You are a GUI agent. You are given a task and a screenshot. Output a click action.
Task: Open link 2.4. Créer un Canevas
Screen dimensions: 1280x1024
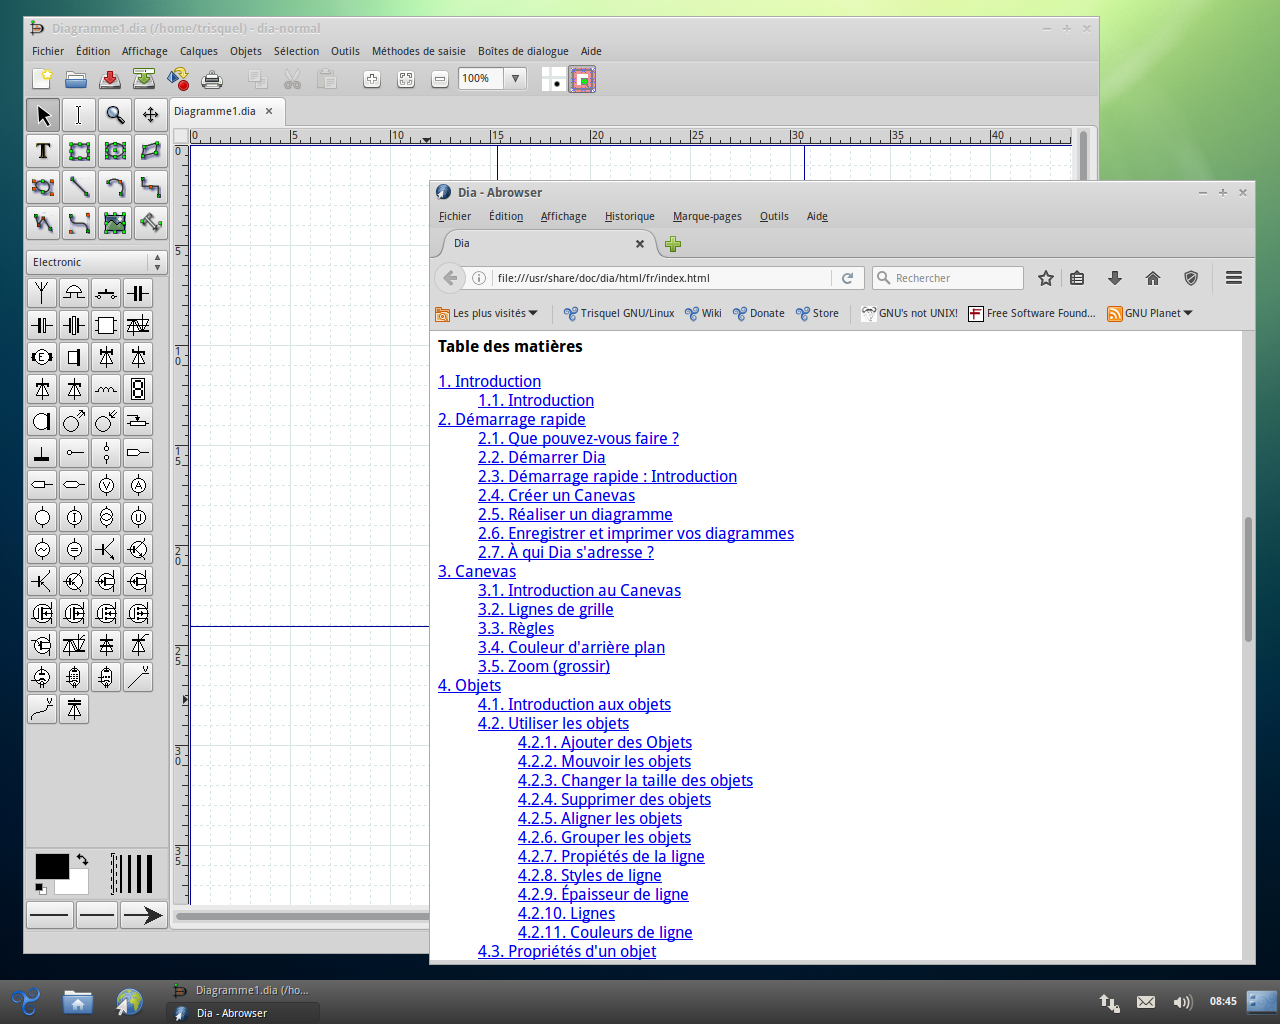[556, 495]
